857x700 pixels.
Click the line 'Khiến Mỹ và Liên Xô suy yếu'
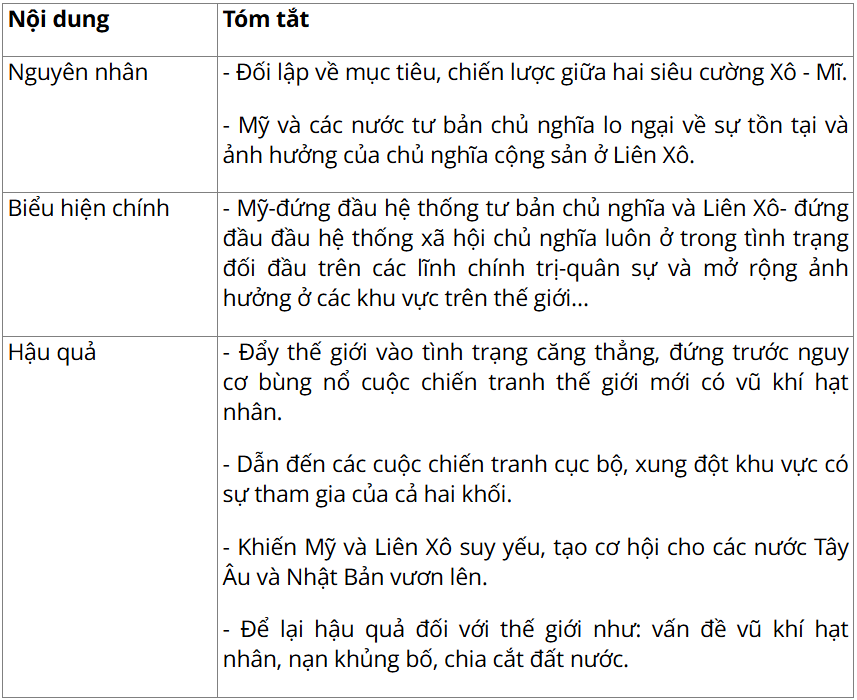(535, 548)
